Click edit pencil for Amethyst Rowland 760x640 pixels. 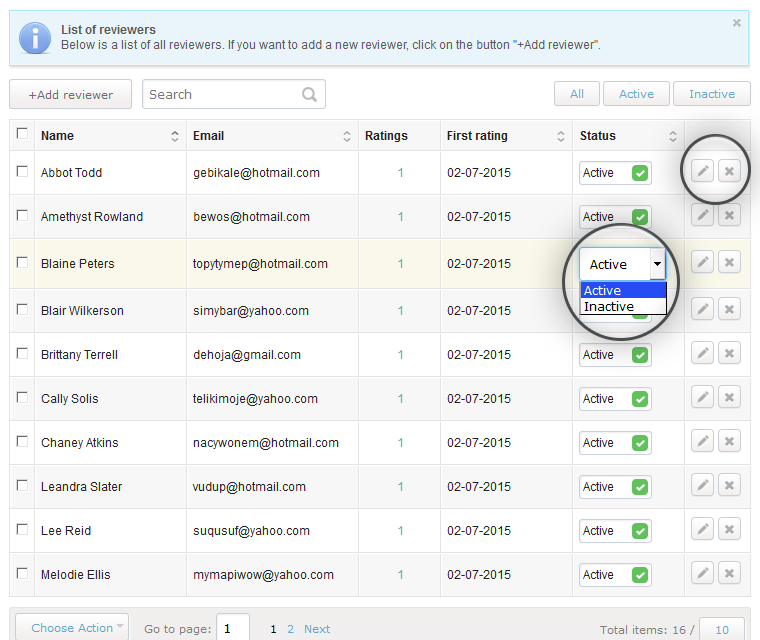(702, 215)
